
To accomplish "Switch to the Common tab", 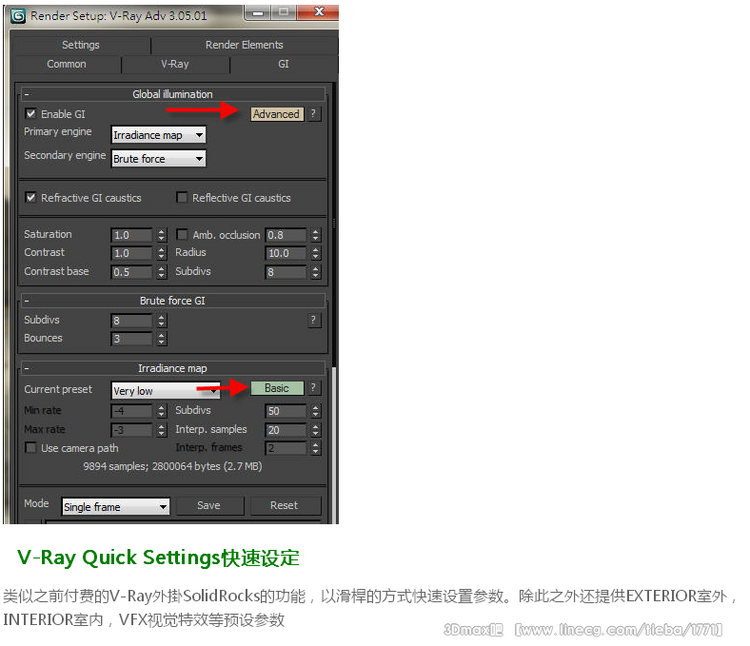I will click(66, 64).
